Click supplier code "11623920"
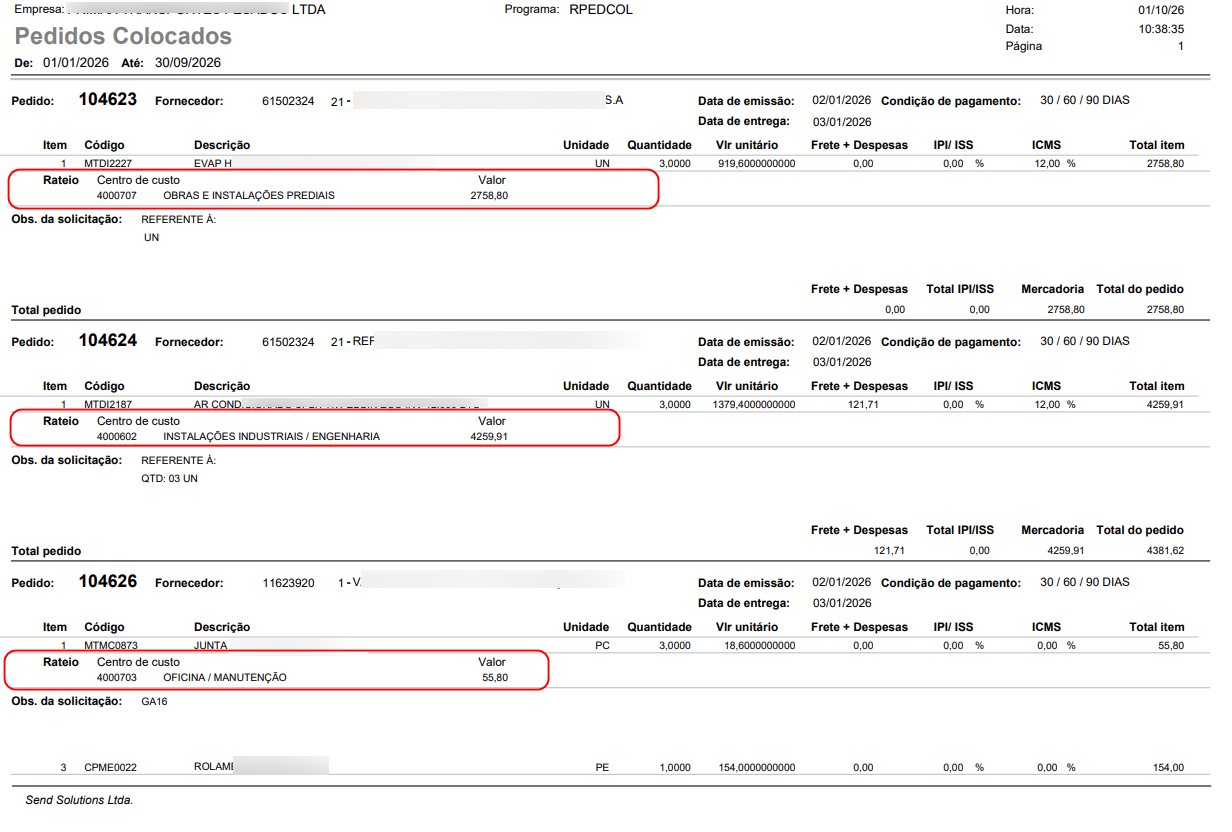The width and height of the screenshot is (1232, 832). pyautogui.click(x=288, y=582)
